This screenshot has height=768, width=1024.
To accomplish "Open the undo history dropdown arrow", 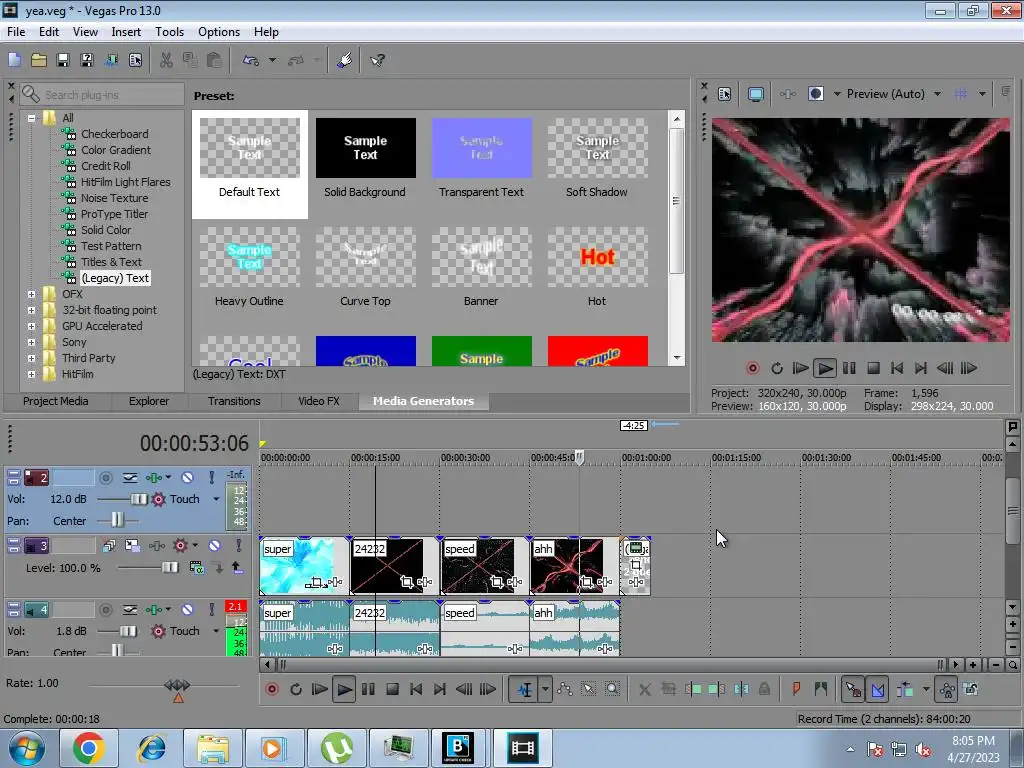I will (272, 60).
